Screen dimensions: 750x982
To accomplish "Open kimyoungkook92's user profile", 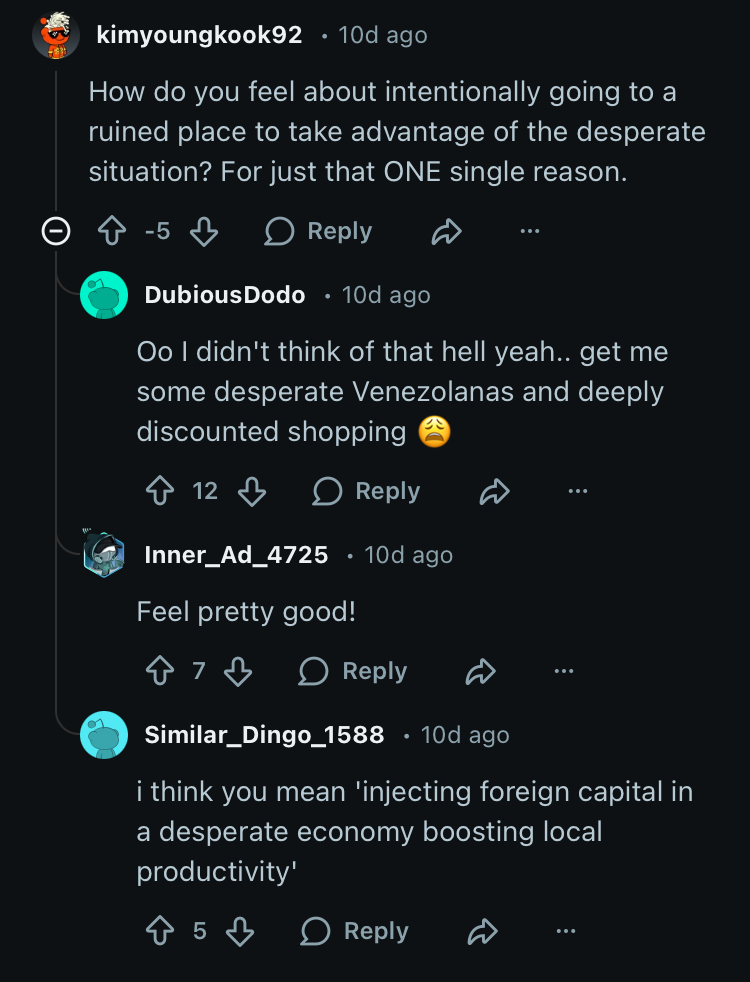I will coord(199,35).
